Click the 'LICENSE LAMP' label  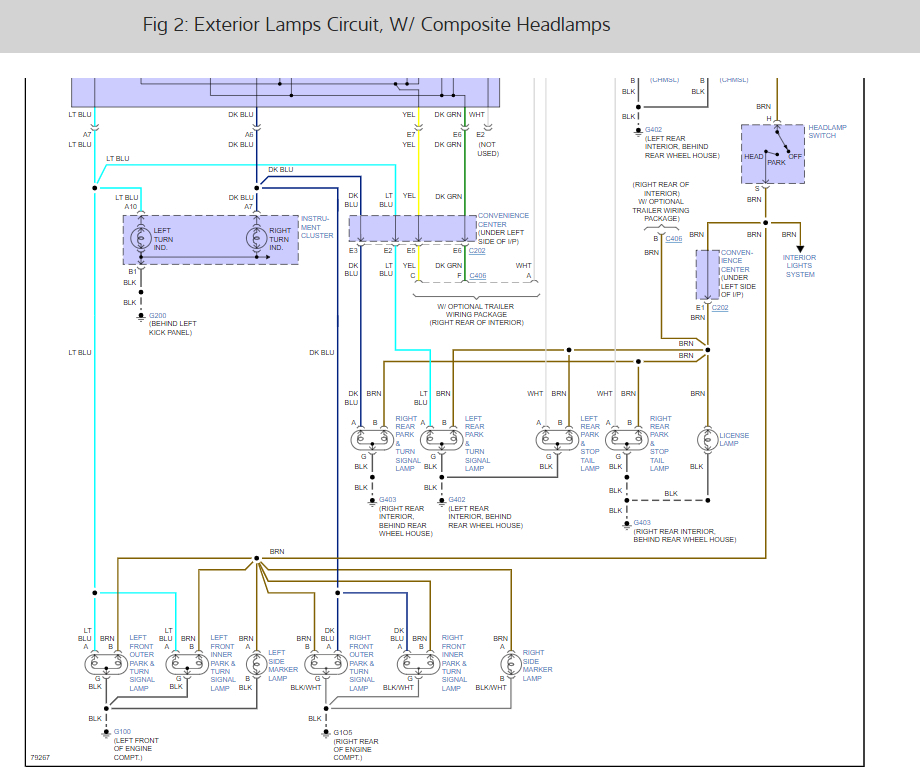point(734,440)
